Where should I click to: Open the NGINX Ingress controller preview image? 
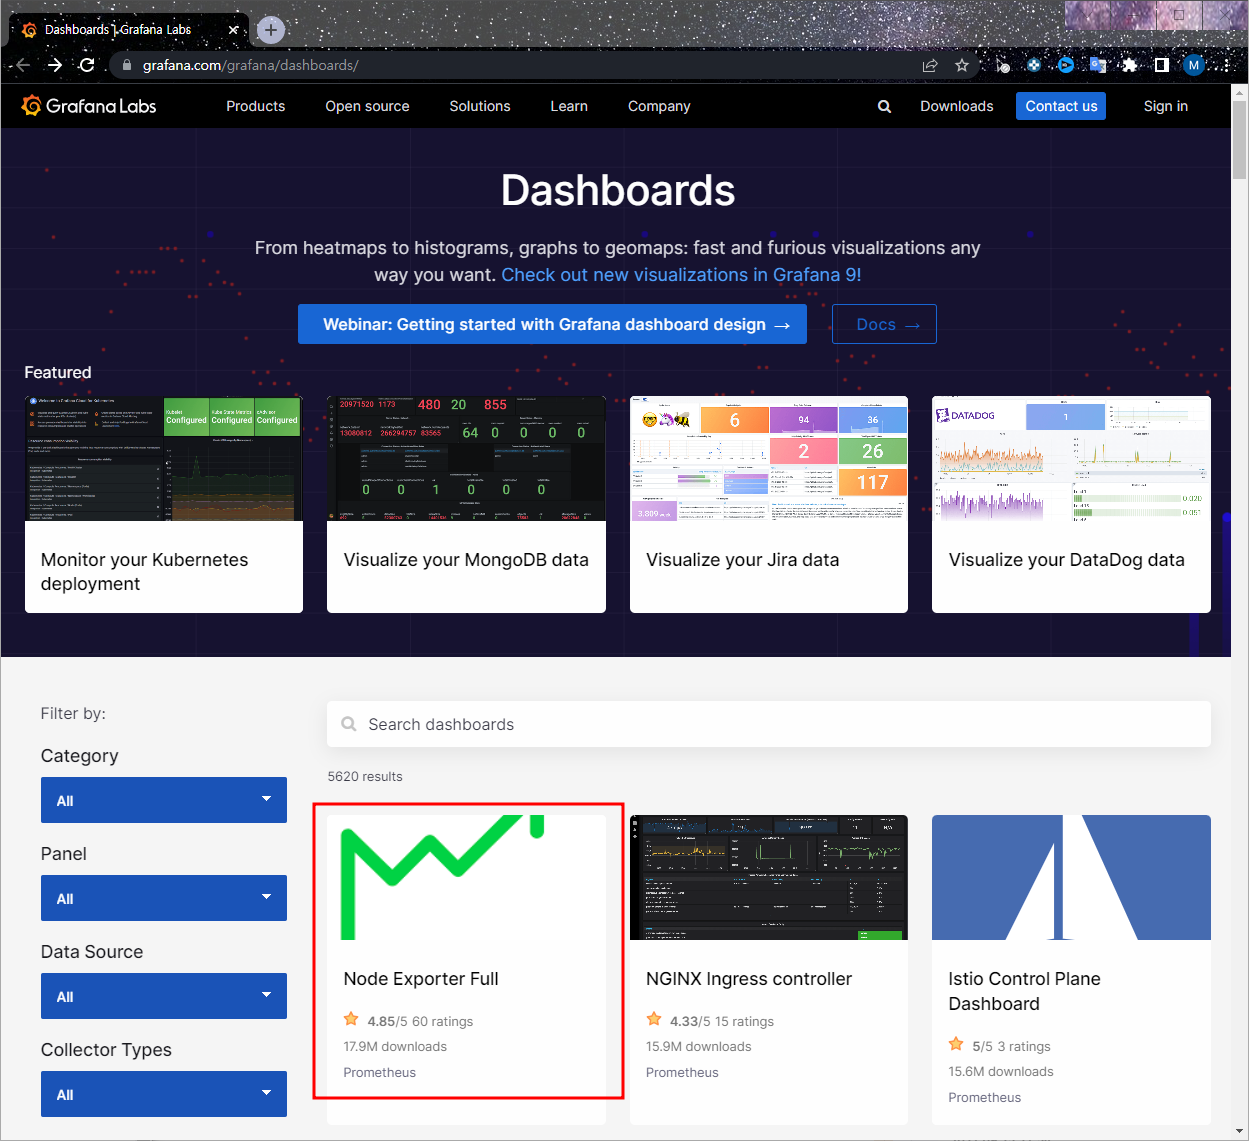pyautogui.click(x=769, y=877)
